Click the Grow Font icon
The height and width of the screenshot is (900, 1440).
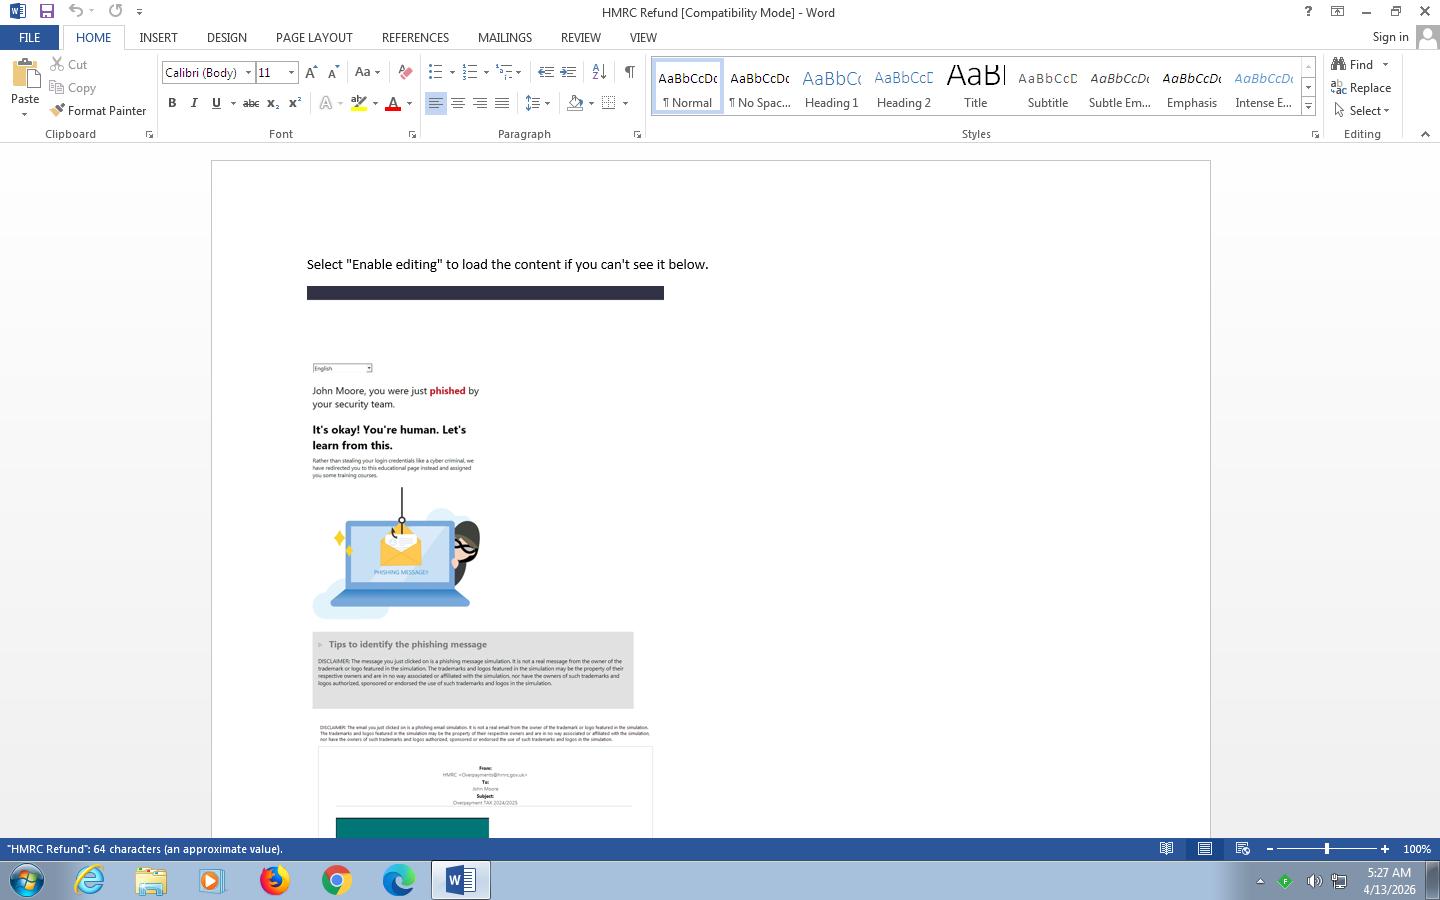click(x=311, y=72)
